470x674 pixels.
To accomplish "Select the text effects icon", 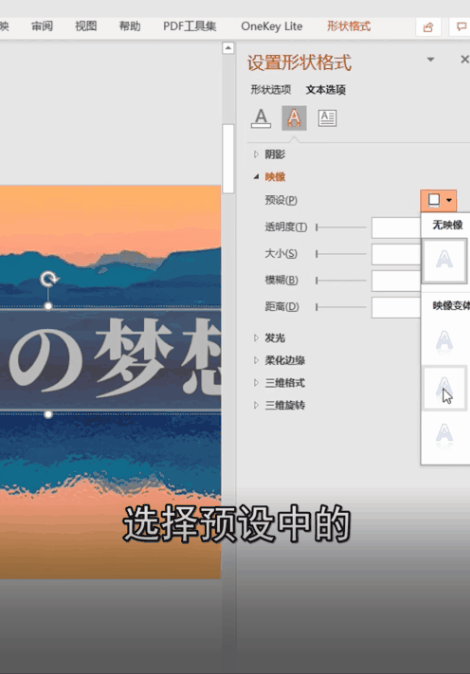I will click(294, 118).
